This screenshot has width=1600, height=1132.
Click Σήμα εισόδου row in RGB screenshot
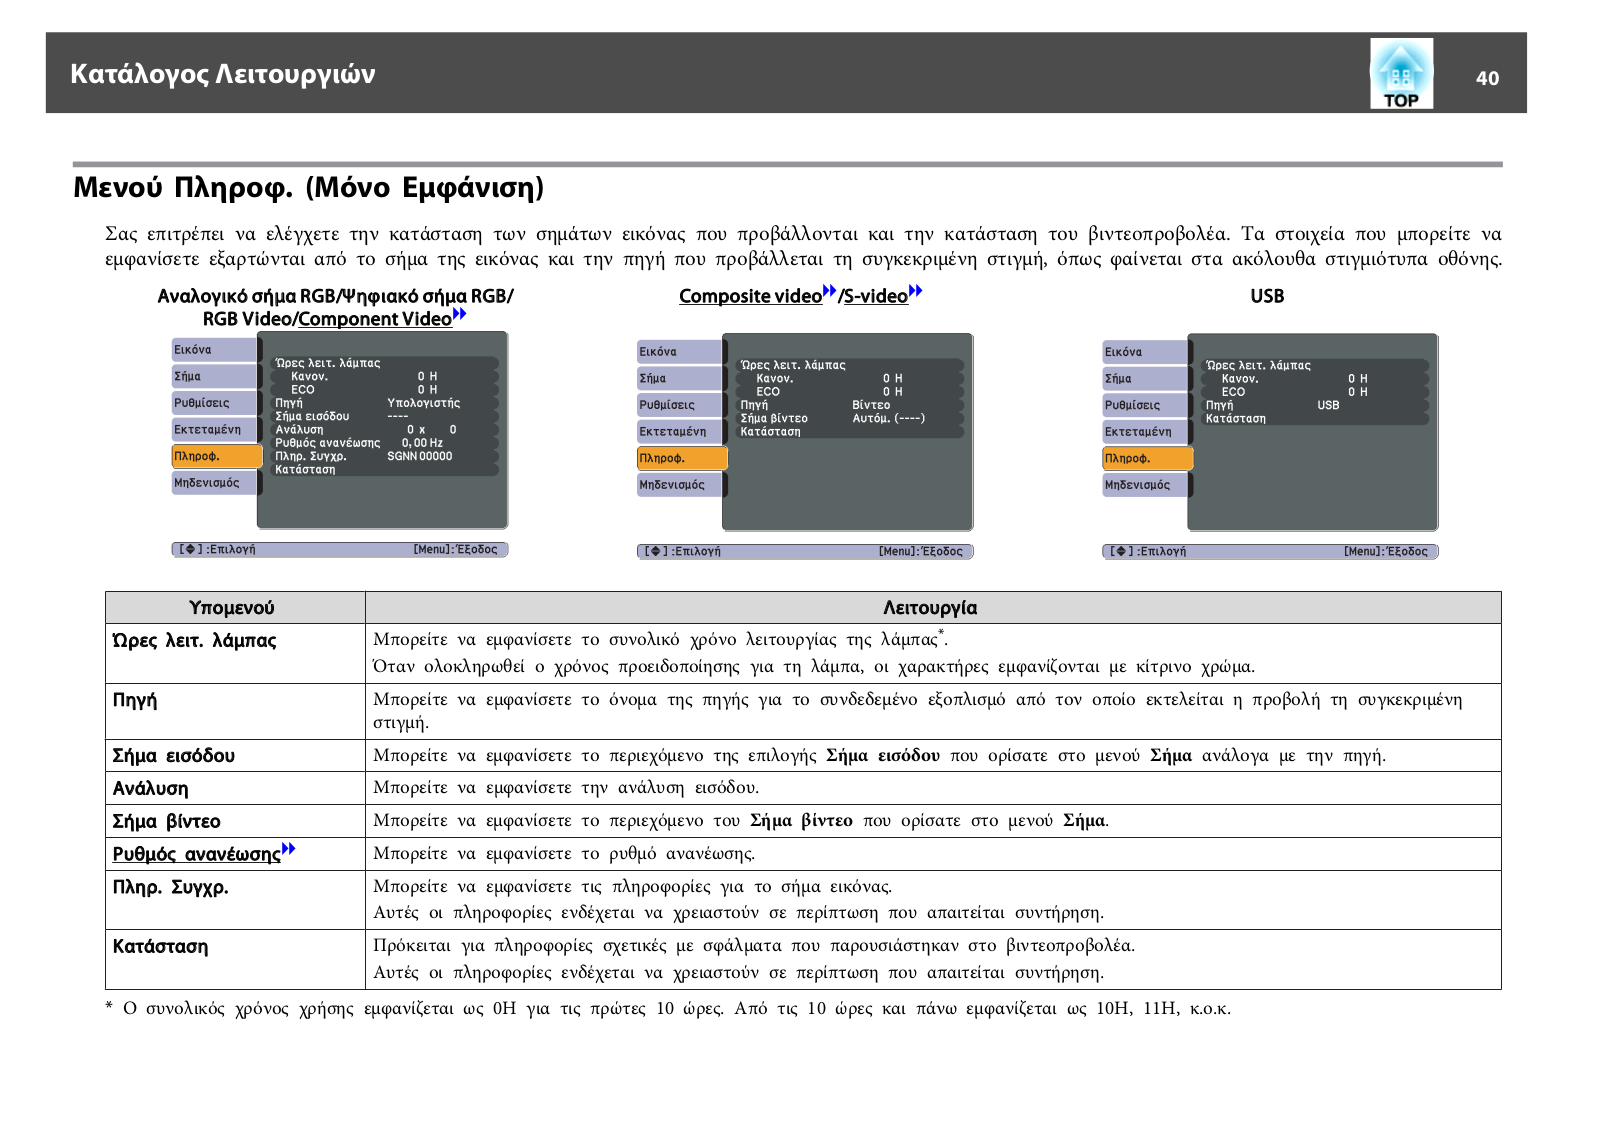[385, 416]
